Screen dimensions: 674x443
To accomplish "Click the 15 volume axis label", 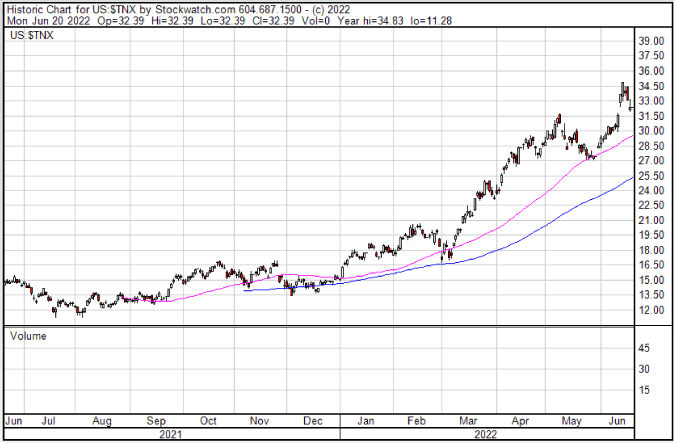I will point(645,390).
